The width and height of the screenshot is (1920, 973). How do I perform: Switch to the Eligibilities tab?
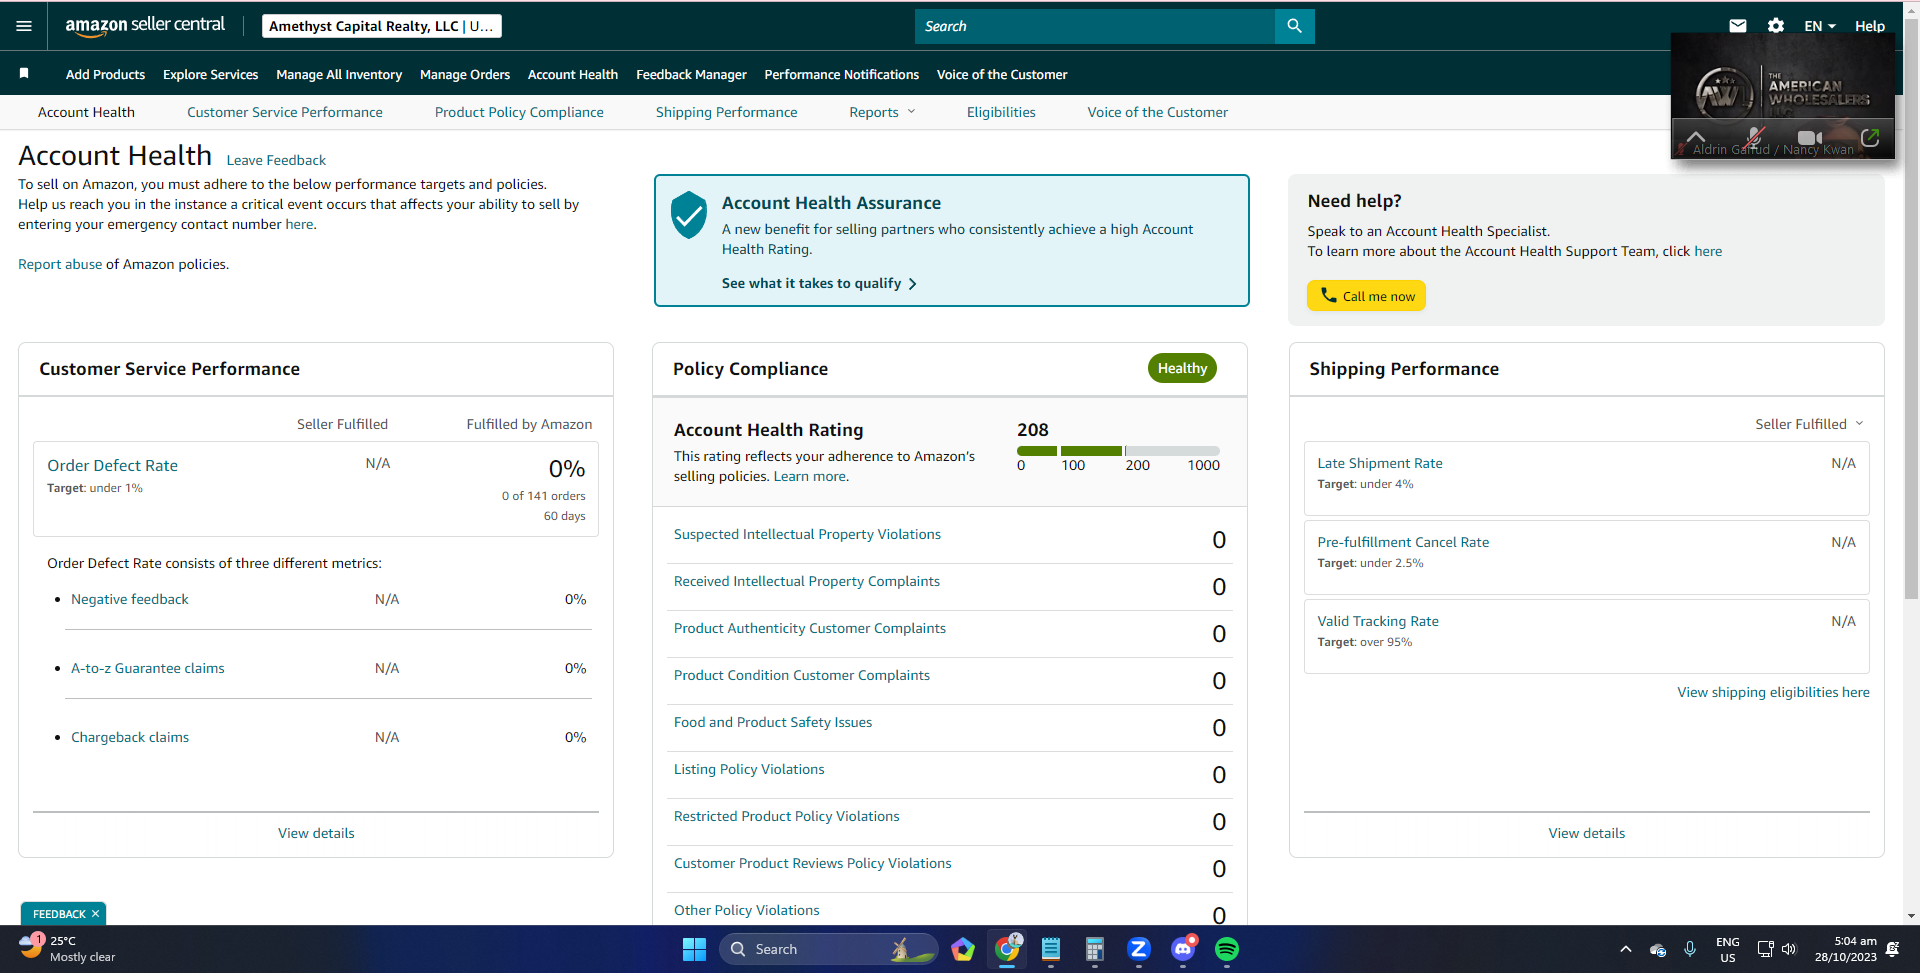pyautogui.click(x=1001, y=112)
